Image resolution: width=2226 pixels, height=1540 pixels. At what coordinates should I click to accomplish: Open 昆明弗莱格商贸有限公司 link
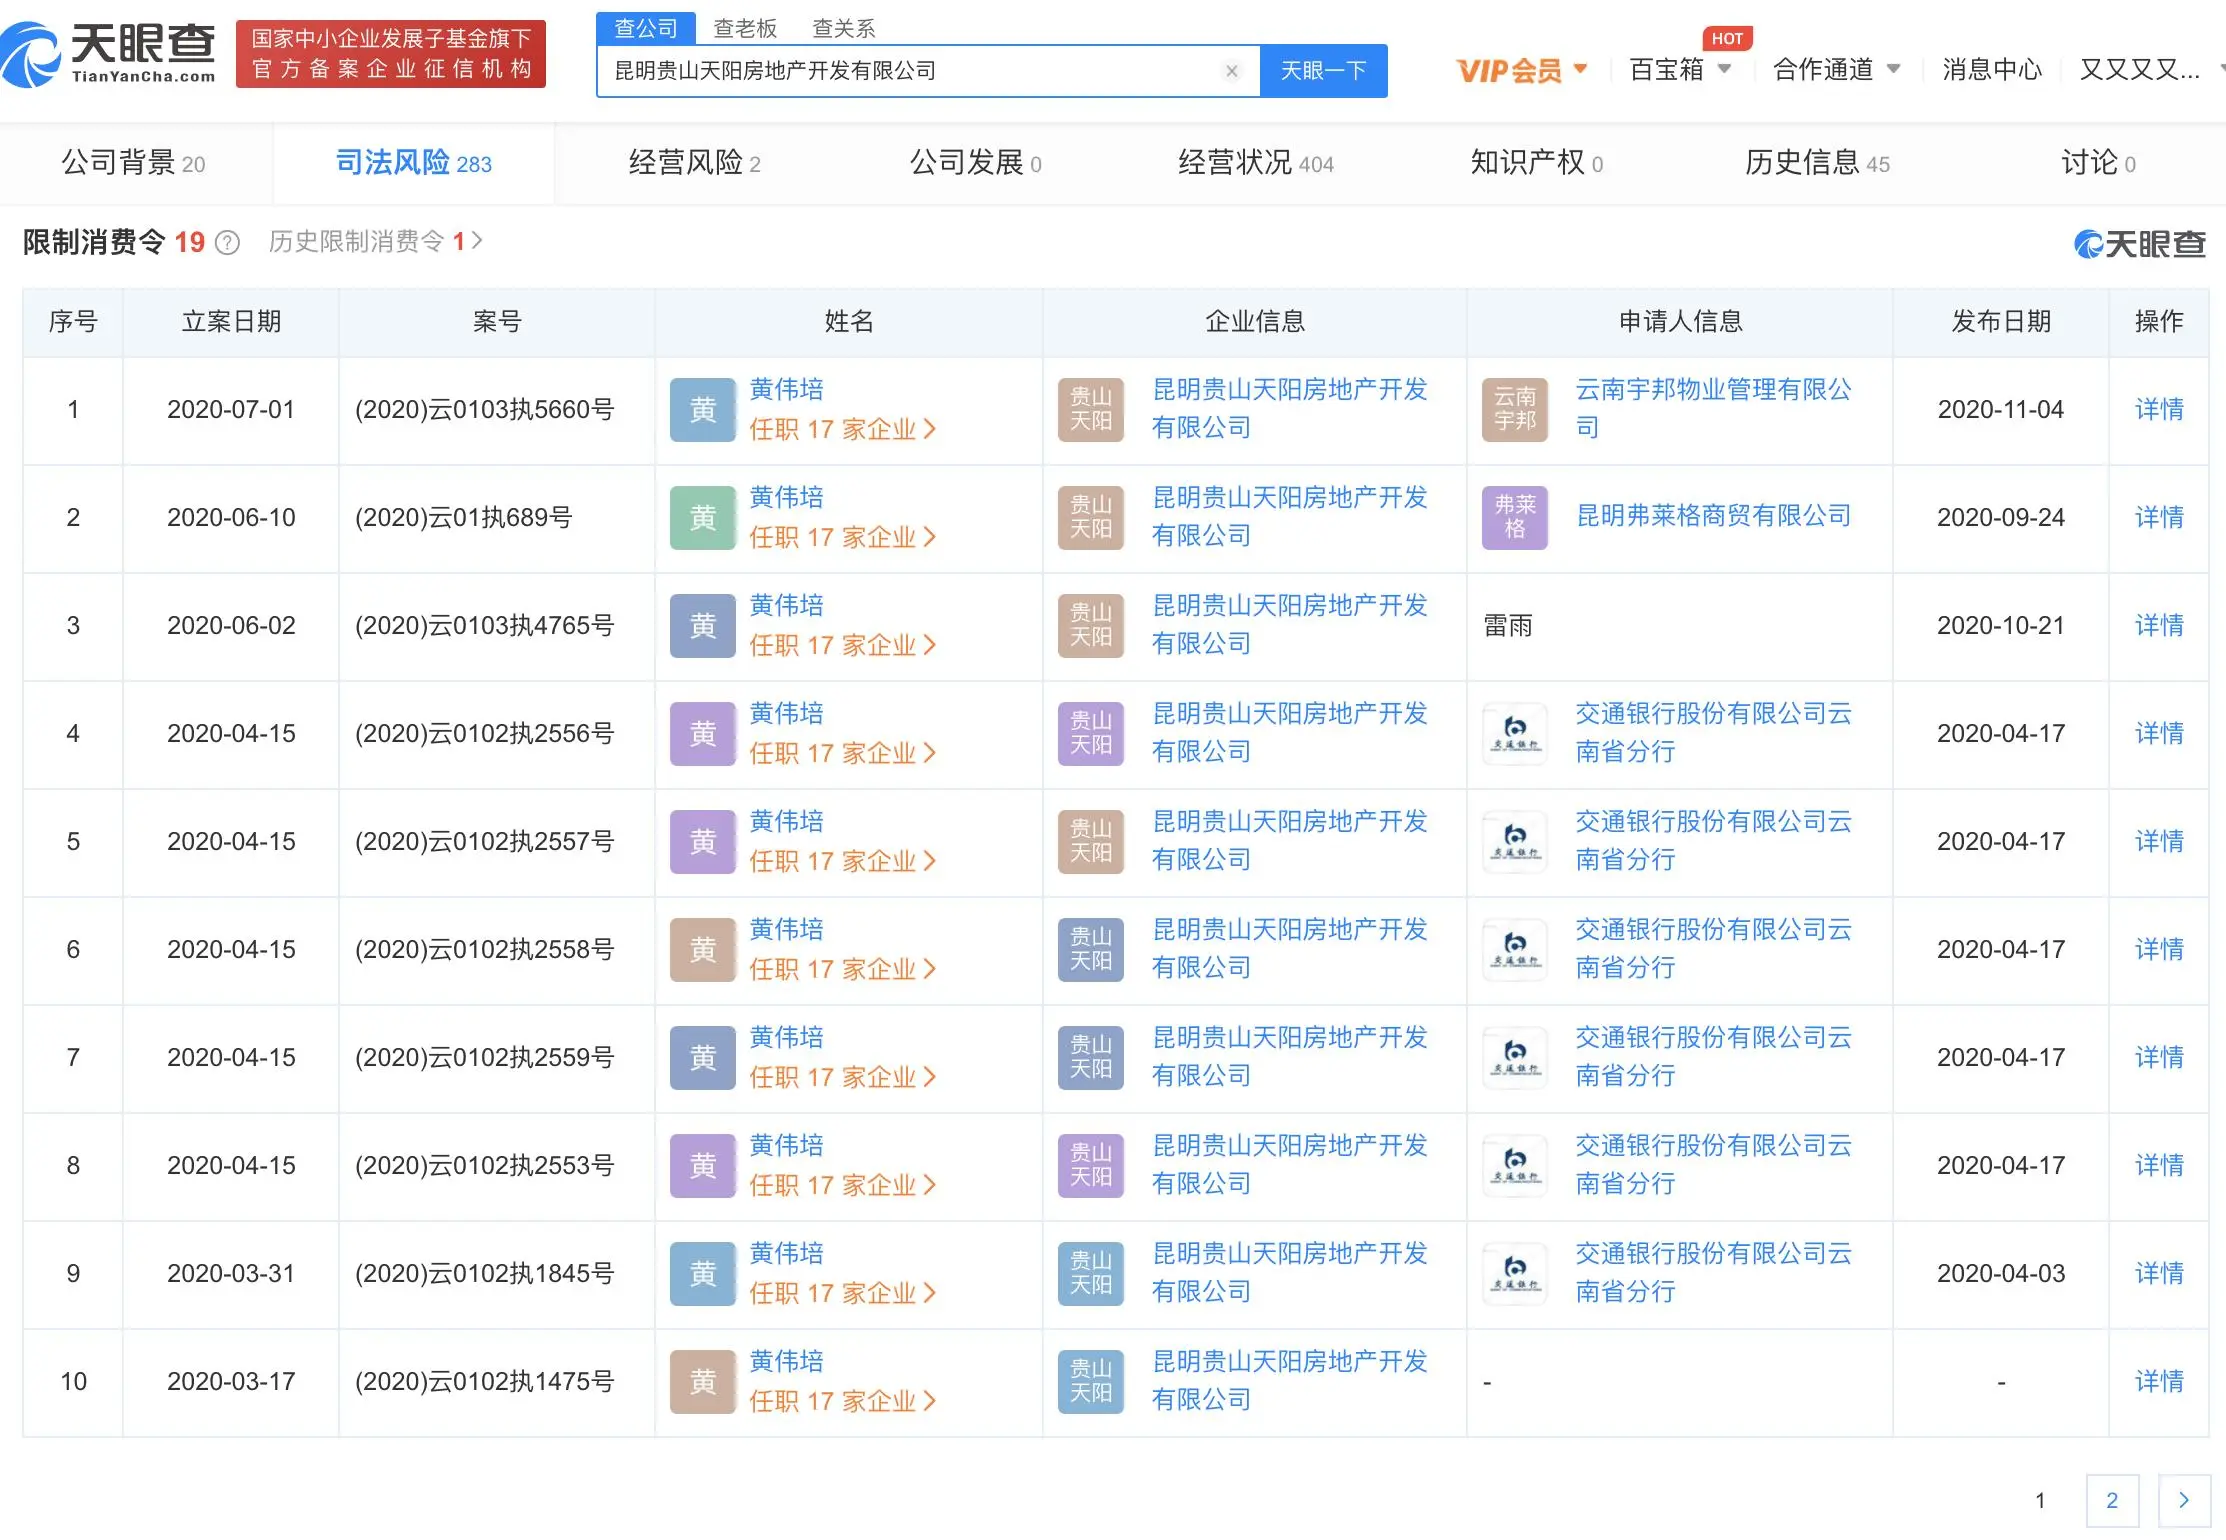(1714, 517)
